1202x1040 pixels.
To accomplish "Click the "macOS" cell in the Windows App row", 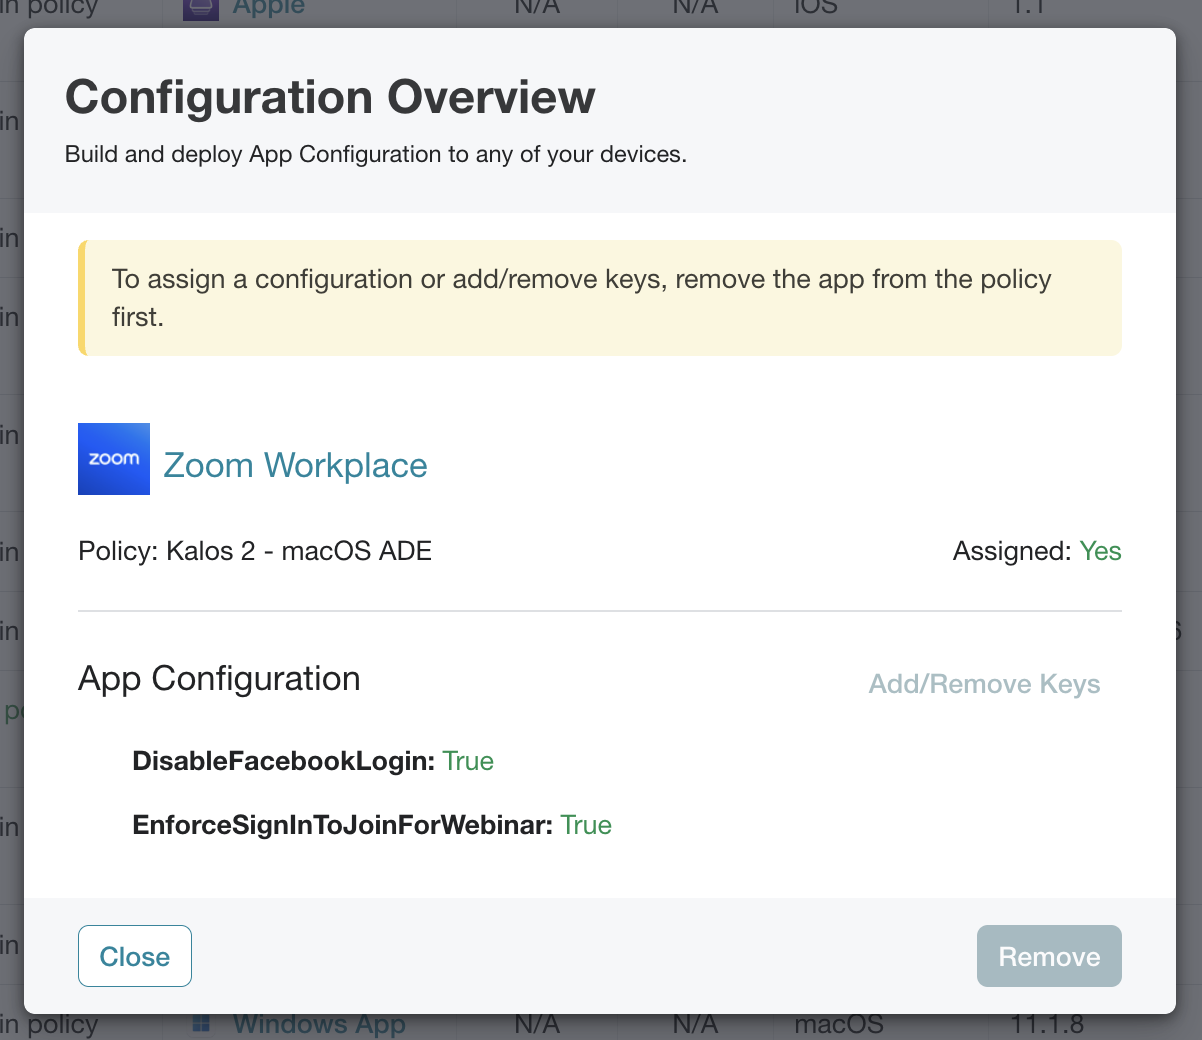I will click(839, 1024).
